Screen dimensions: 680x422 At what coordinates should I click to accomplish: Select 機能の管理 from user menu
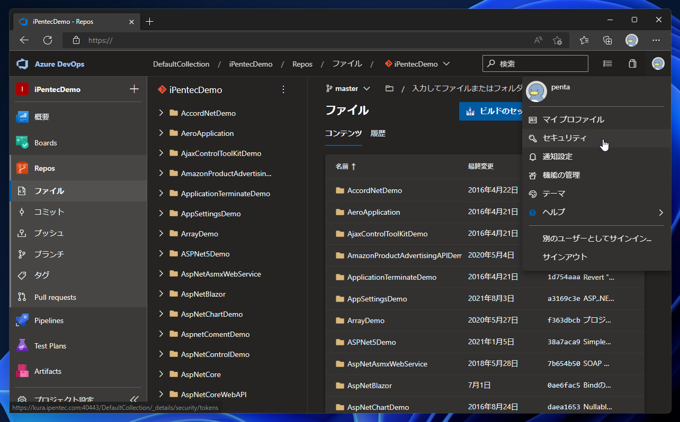click(x=596, y=175)
